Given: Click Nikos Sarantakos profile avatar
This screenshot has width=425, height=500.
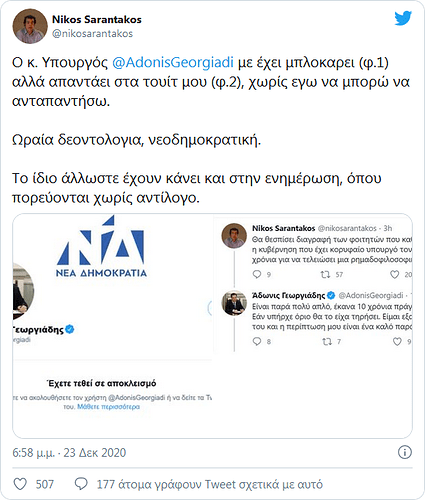Looking at the screenshot, I should [x=30, y=26].
